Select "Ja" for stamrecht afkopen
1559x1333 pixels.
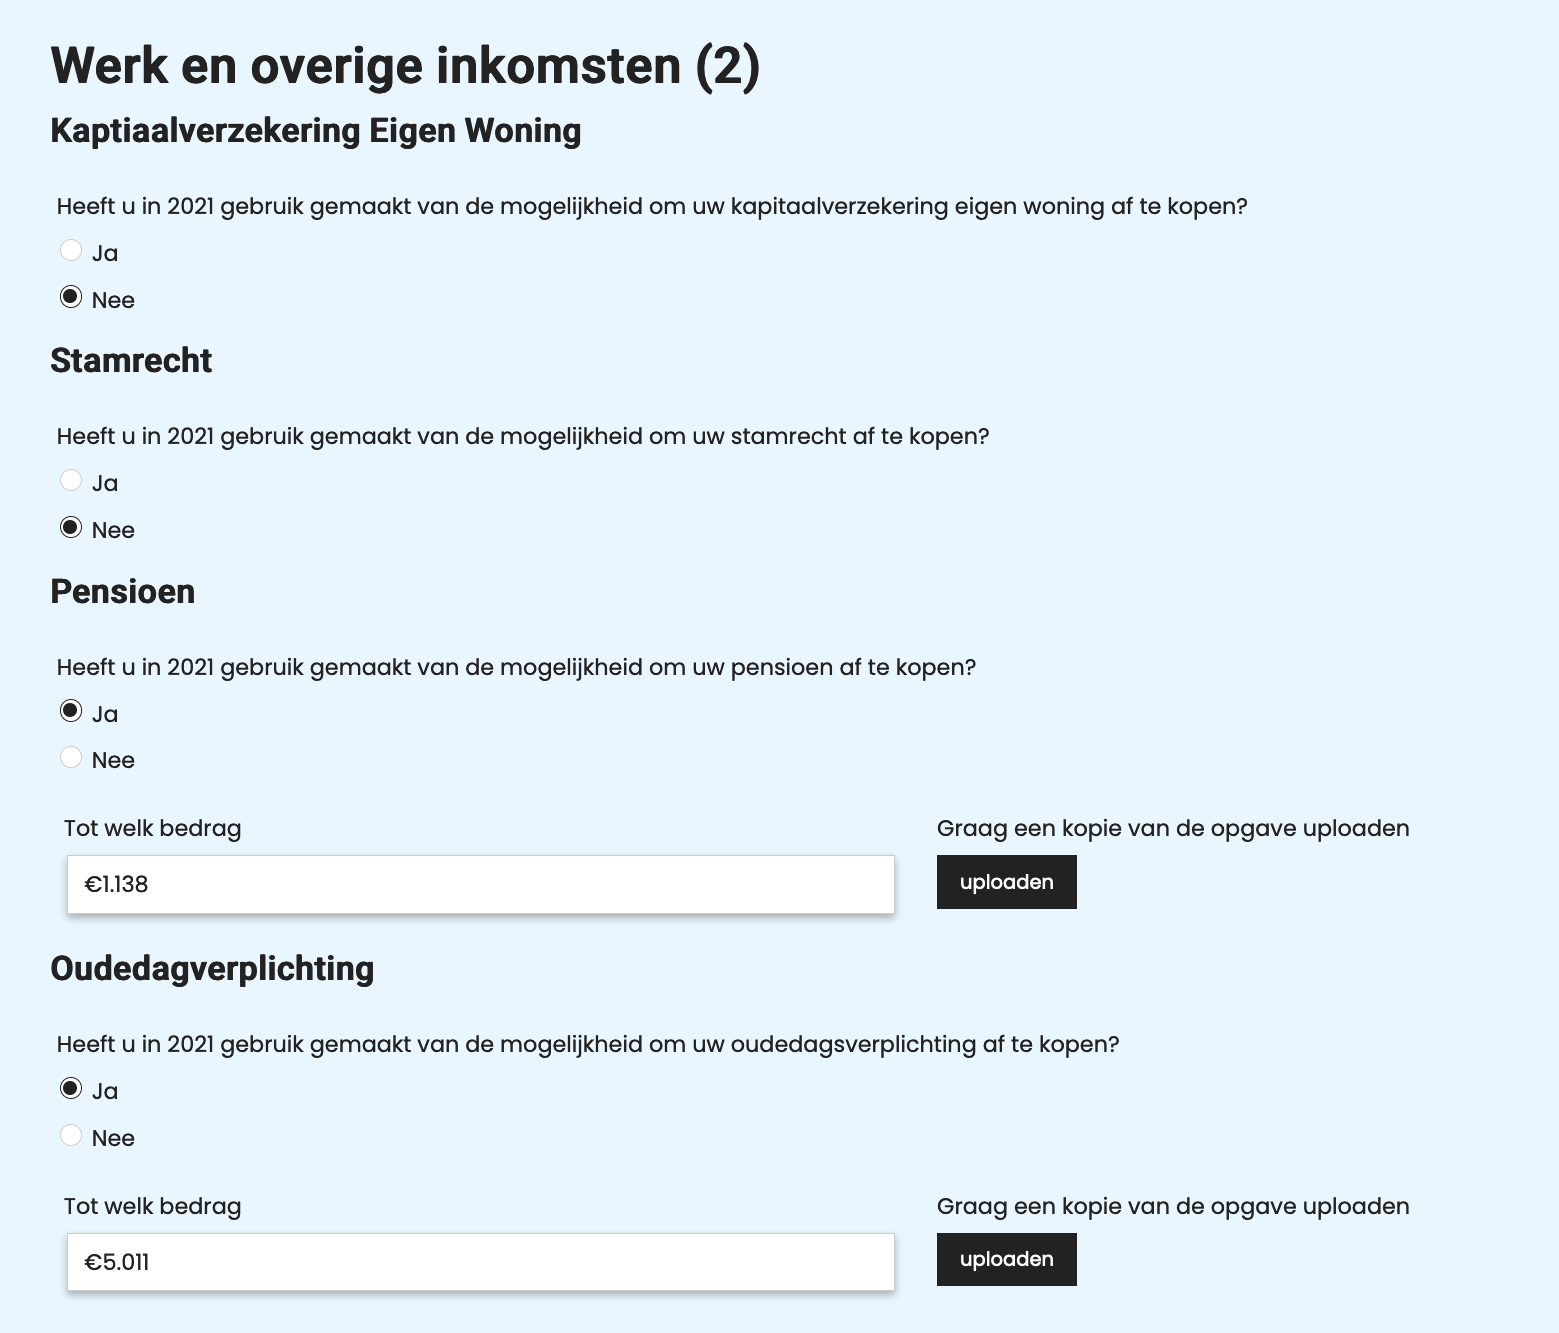[71, 480]
